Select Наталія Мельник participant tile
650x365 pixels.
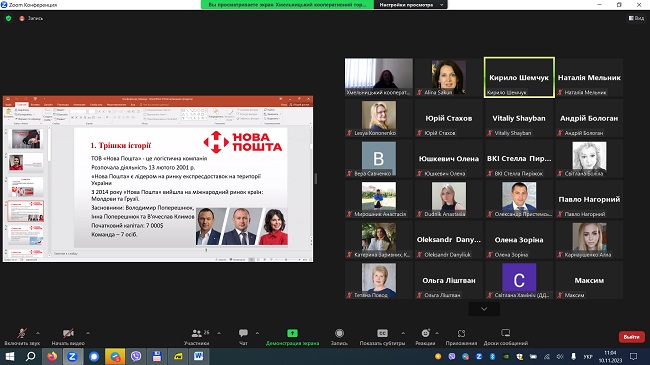tap(589, 78)
